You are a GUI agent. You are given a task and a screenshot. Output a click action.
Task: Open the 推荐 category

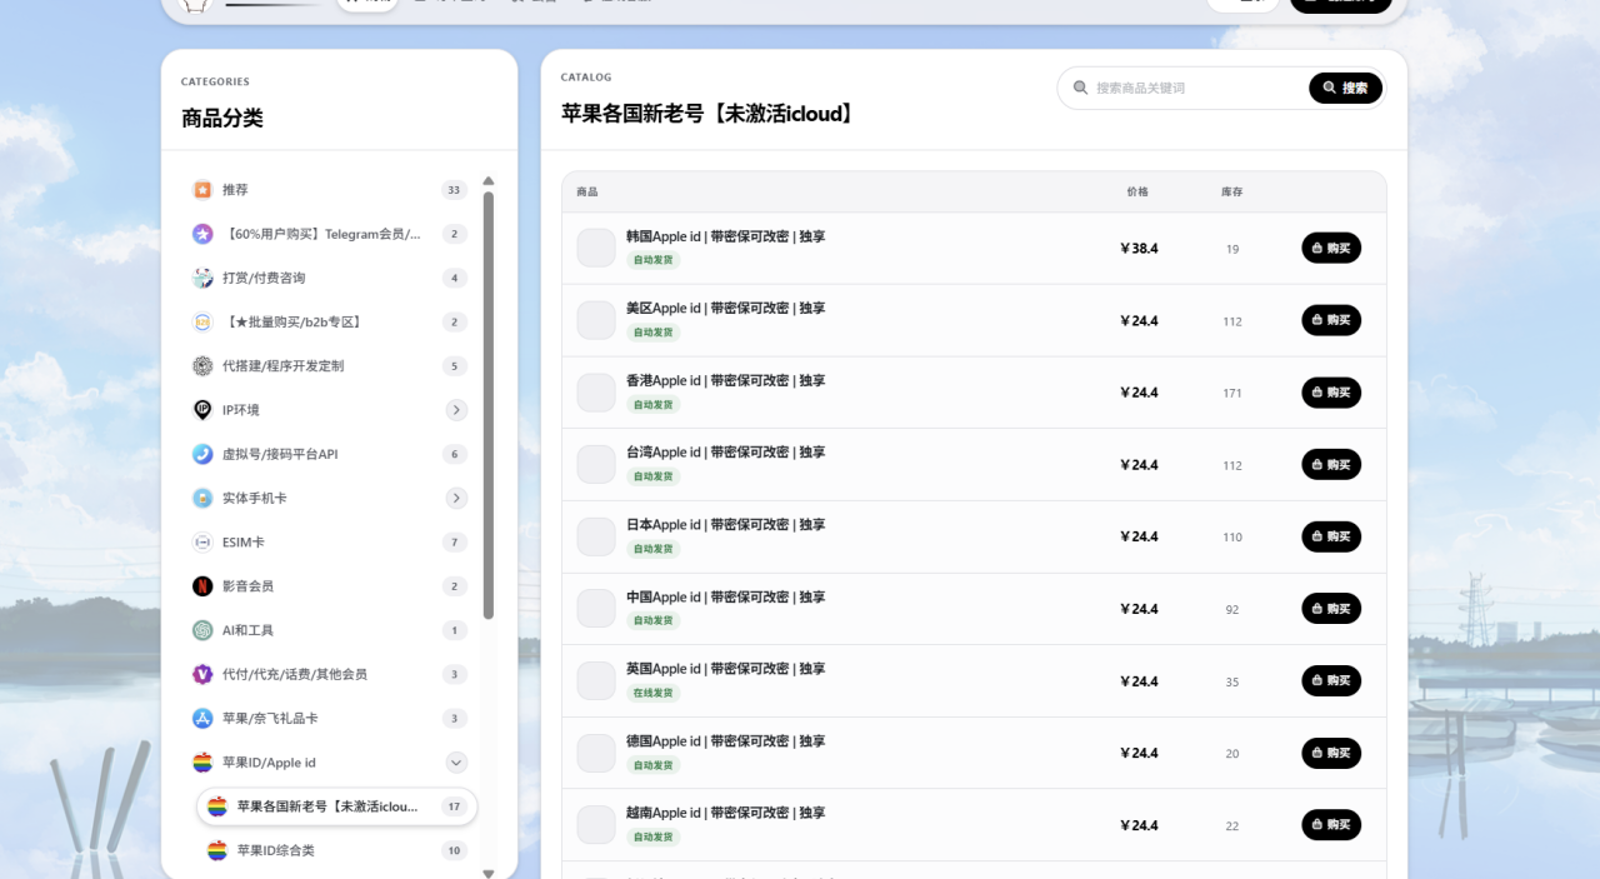(x=330, y=190)
